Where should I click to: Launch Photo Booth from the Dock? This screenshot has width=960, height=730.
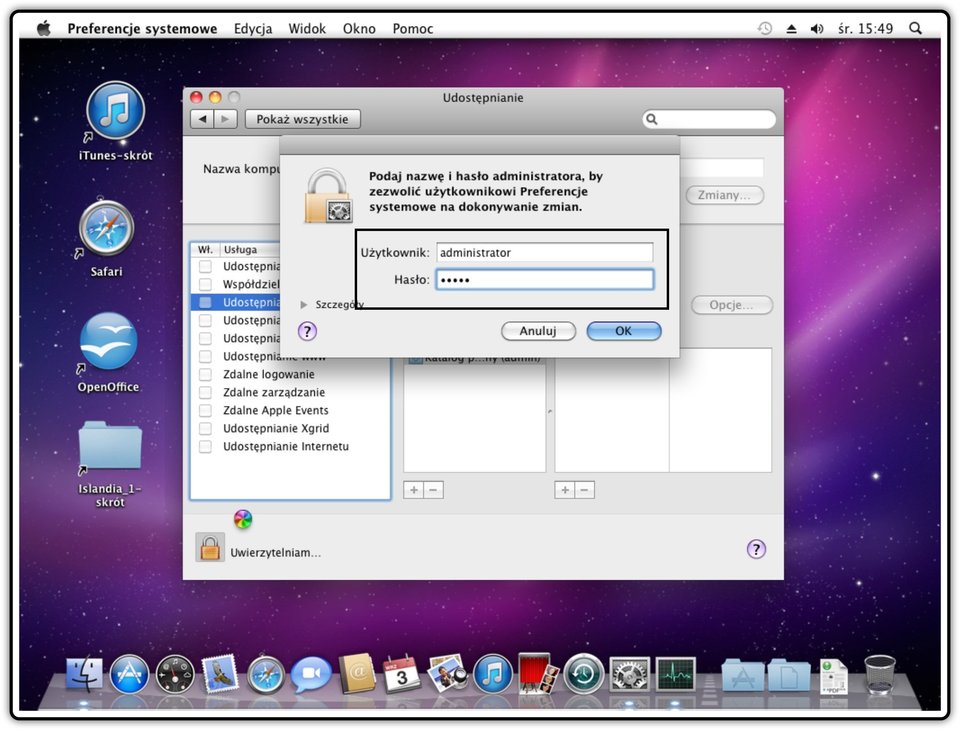click(538, 674)
